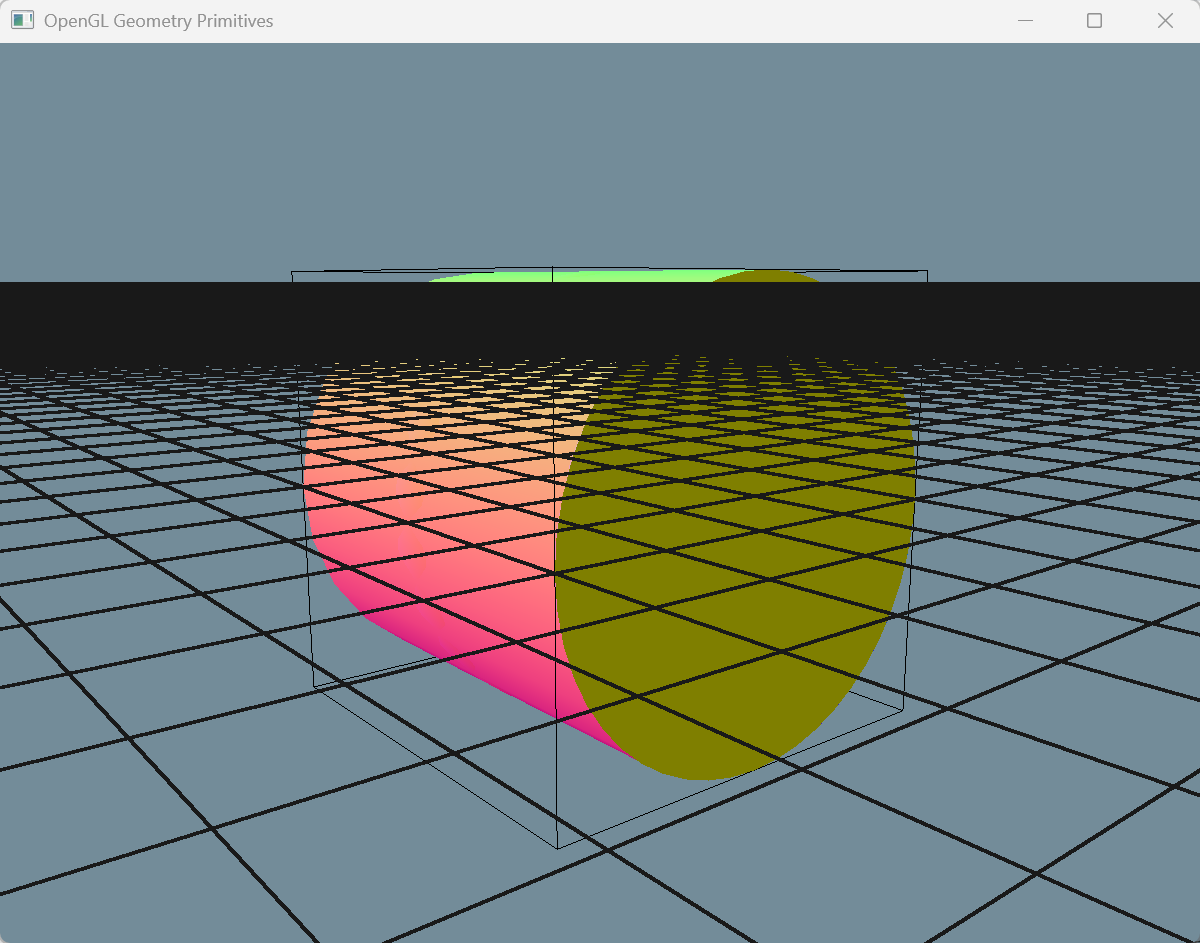The image size is (1200, 943).
Task: Click the bottom-right corner of the wireframe box
Action: click(x=903, y=709)
